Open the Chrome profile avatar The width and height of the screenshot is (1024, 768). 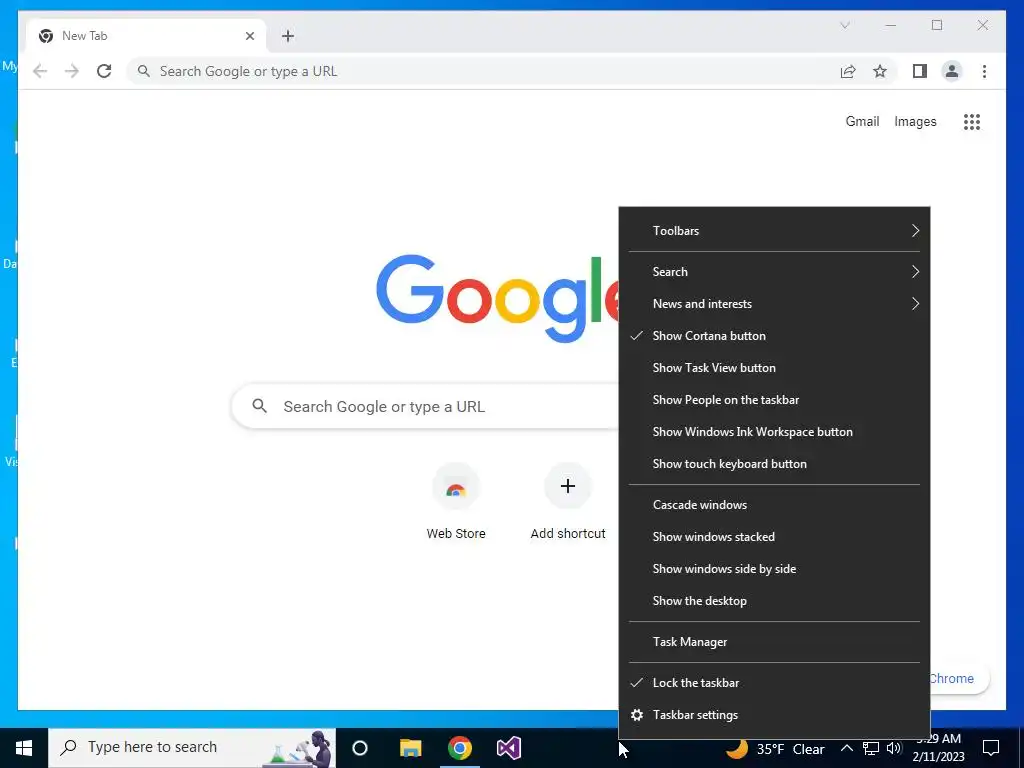(x=952, y=71)
